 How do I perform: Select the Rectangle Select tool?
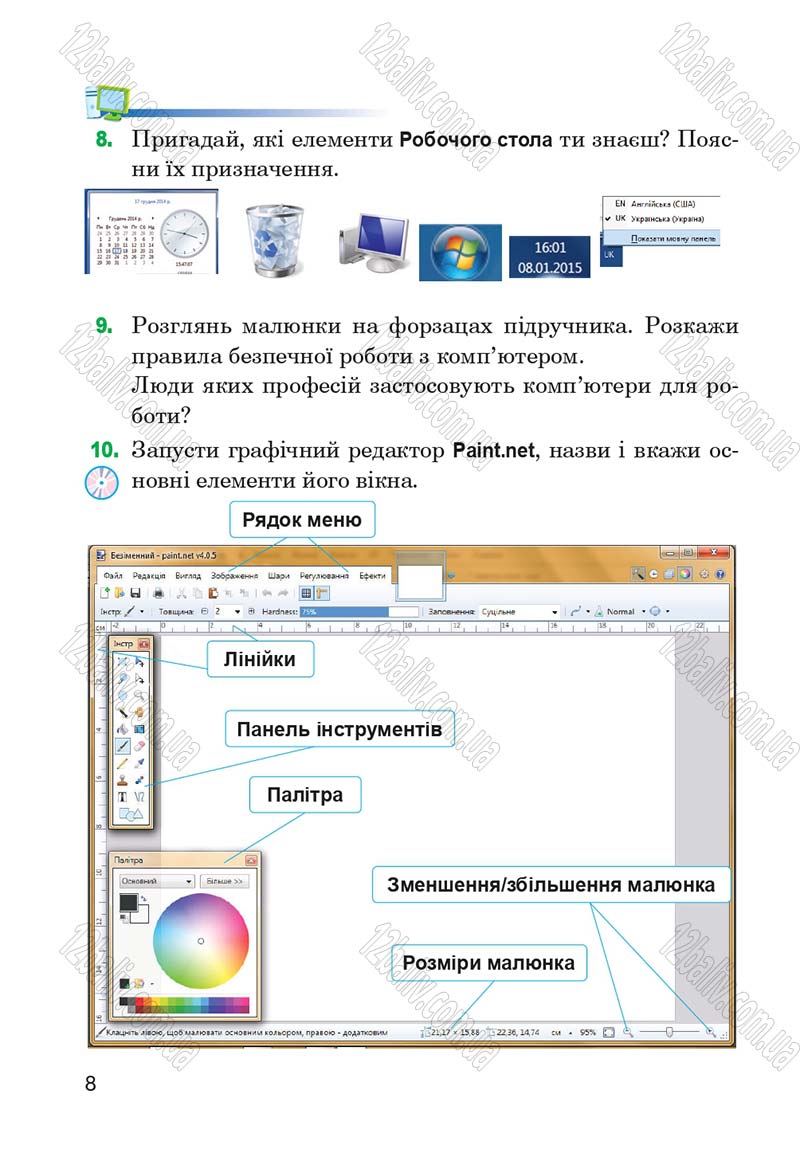click(x=122, y=662)
